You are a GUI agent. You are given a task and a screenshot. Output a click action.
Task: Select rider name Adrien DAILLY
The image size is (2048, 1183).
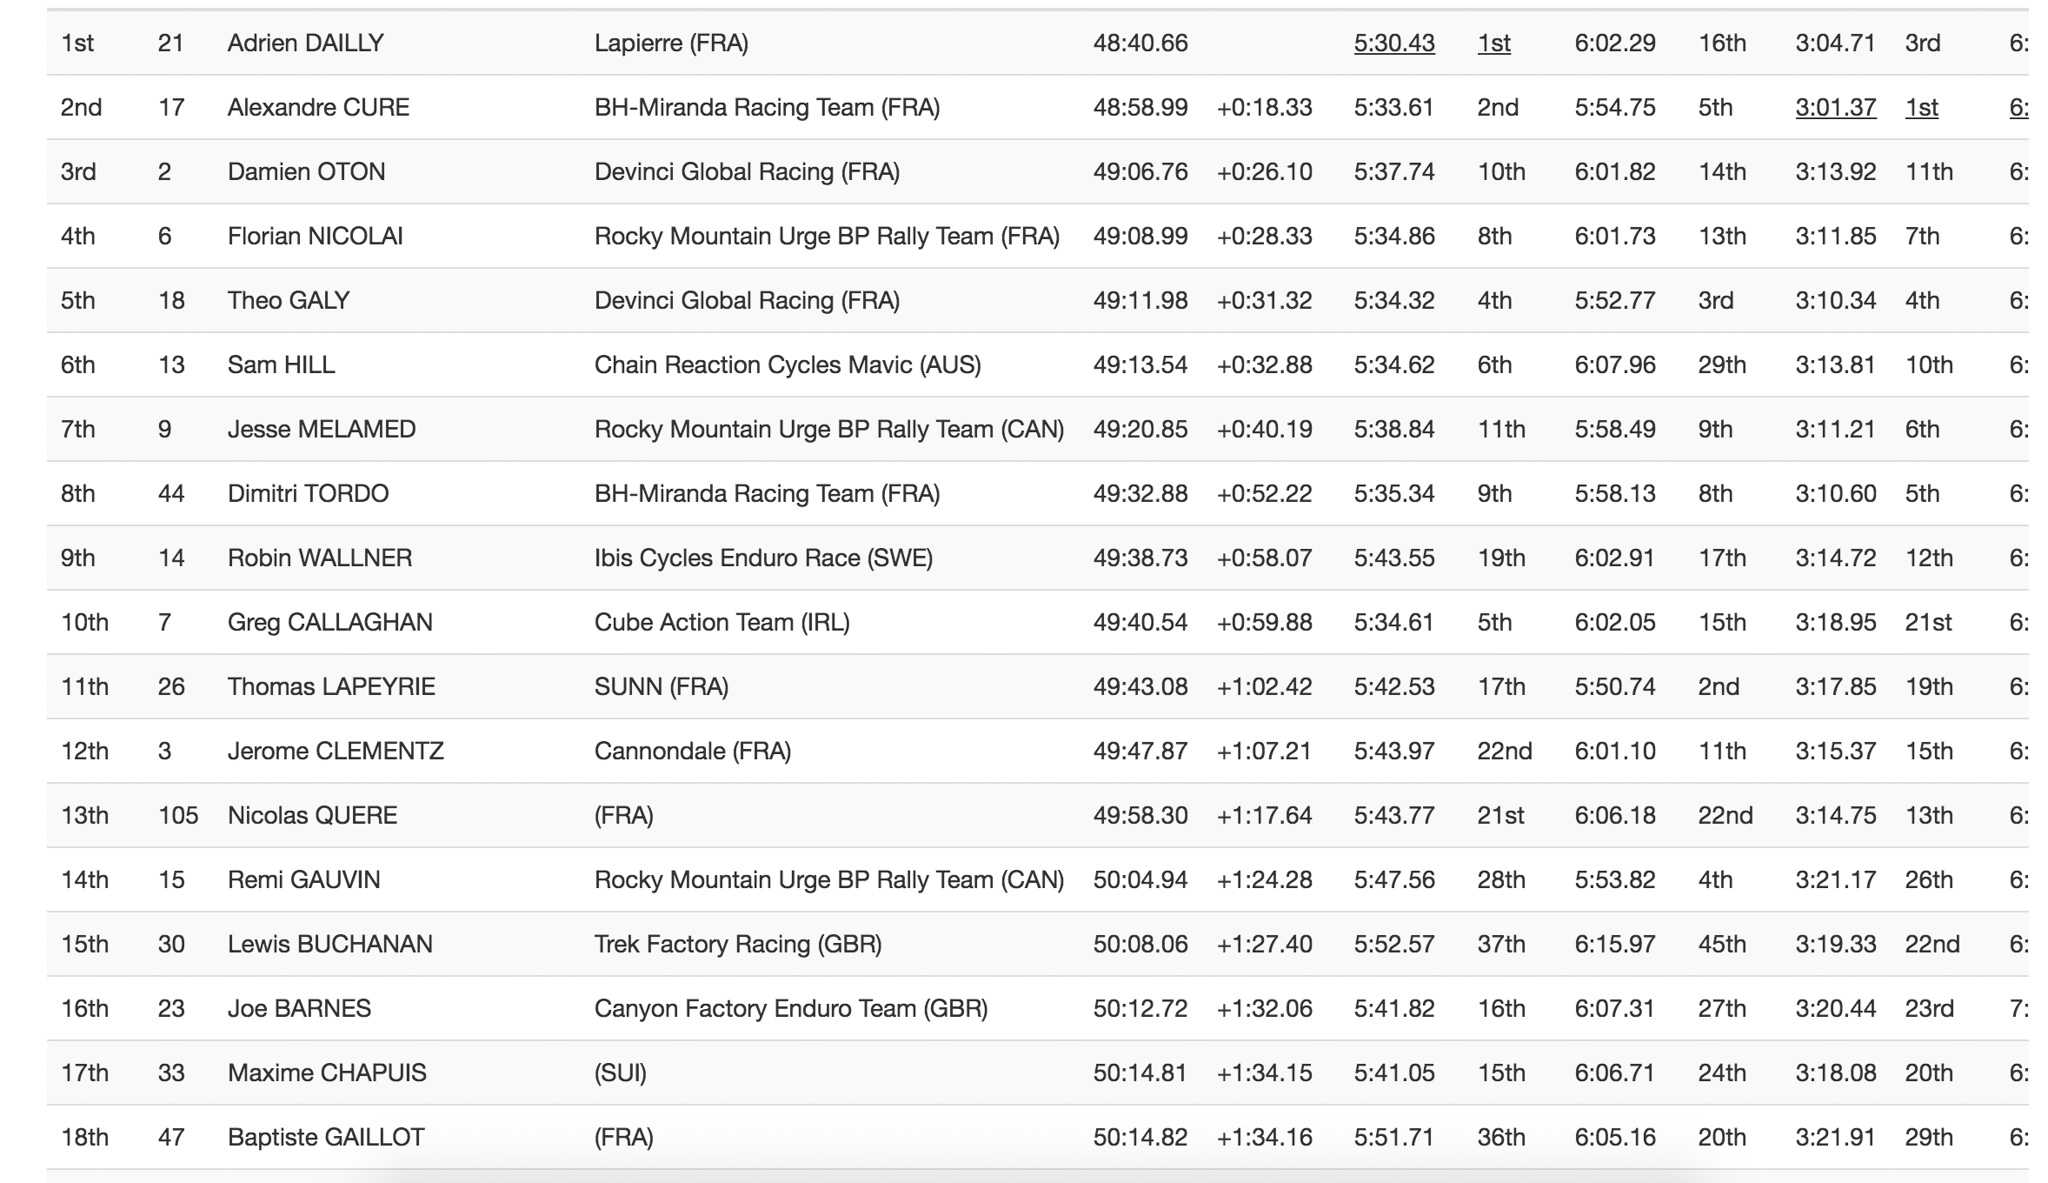pyautogui.click(x=305, y=43)
